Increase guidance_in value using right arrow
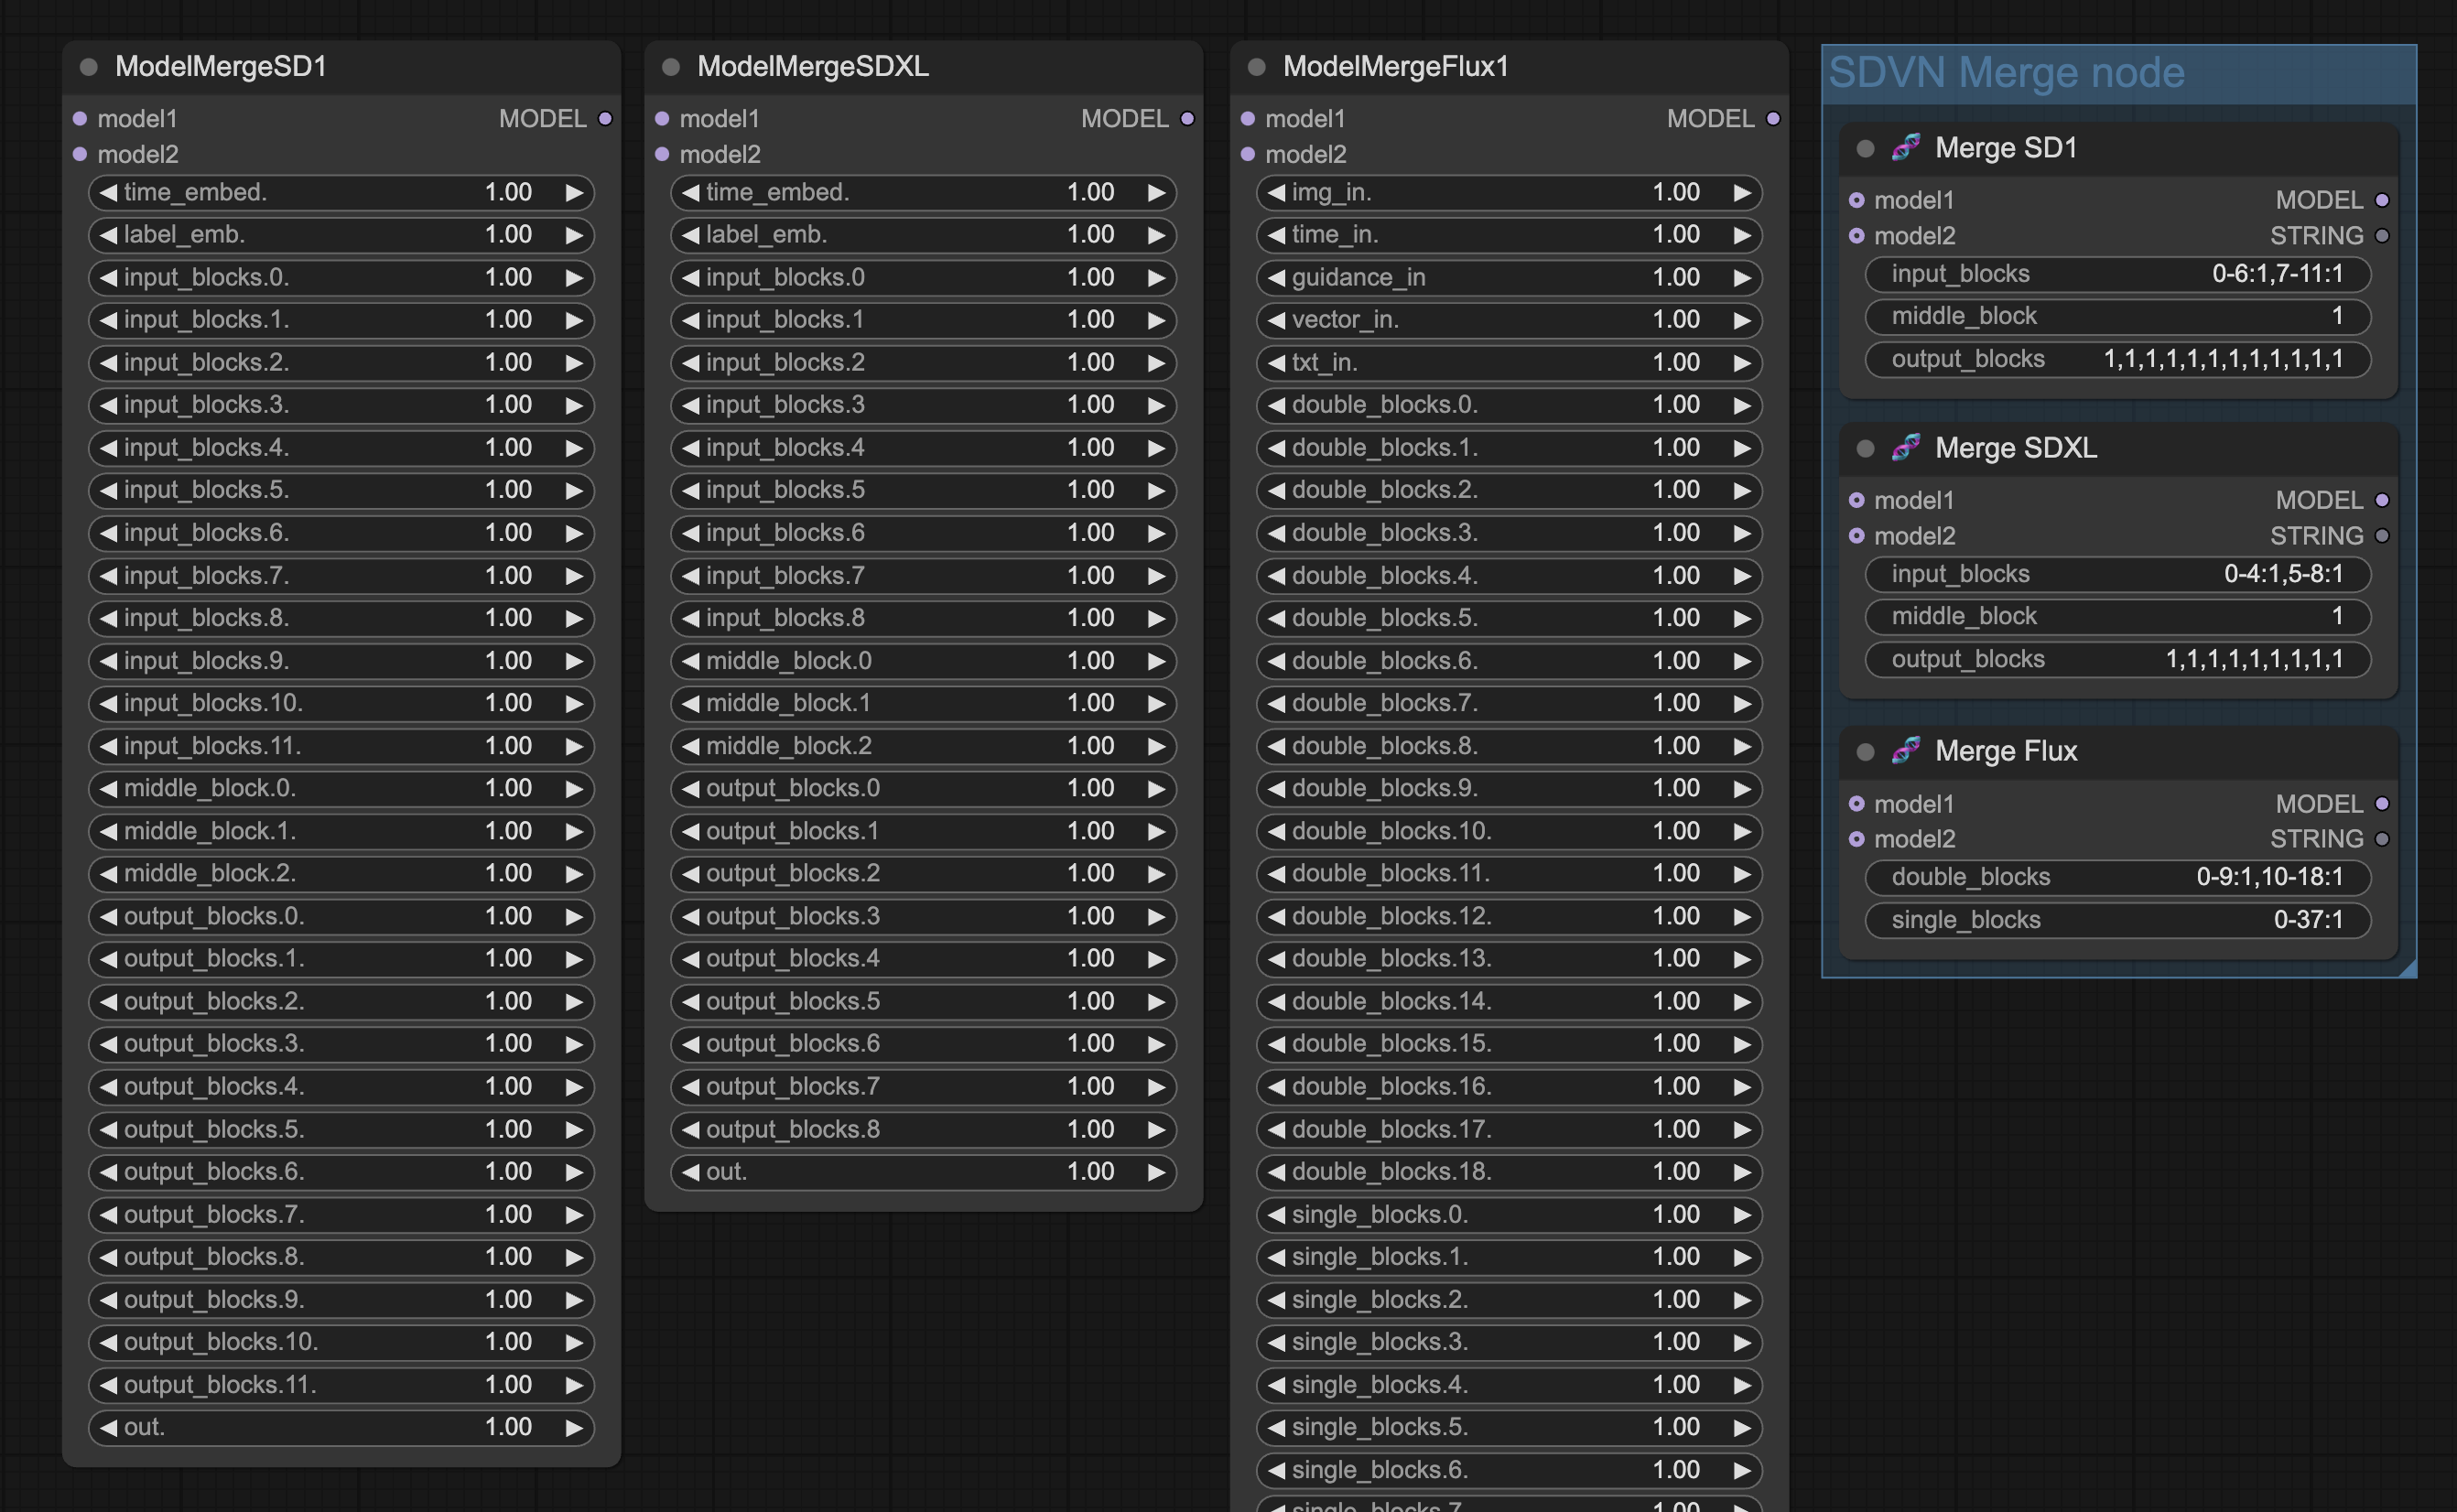 (1741, 277)
